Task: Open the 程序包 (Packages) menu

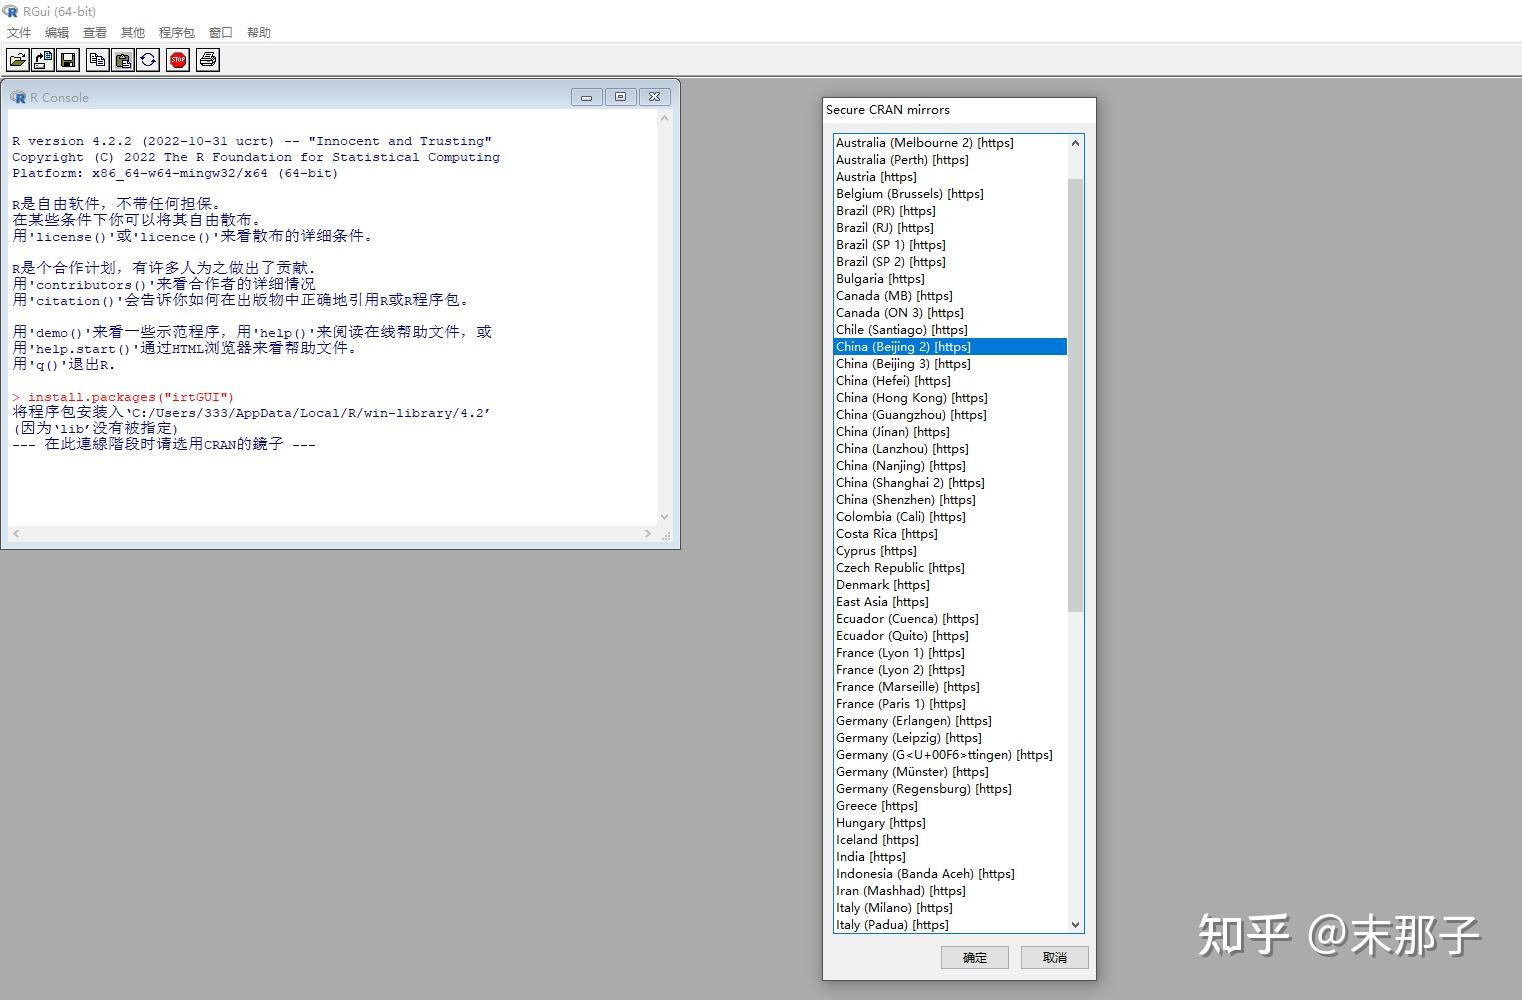Action: pyautogui.click(x=177, y=32)
